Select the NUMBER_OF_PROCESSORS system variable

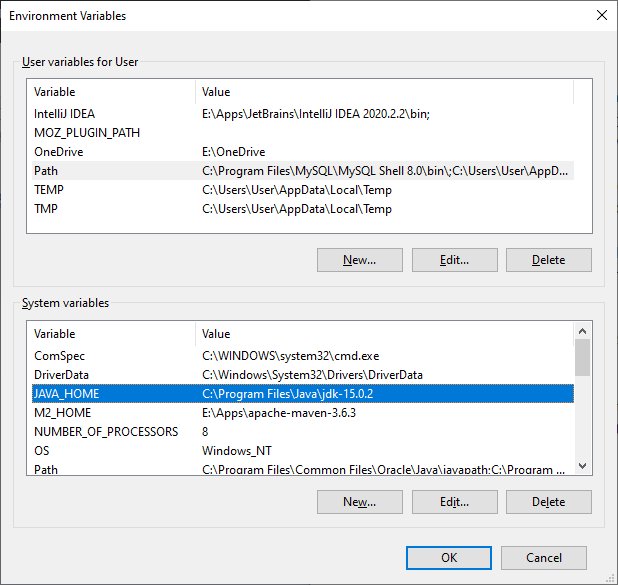106,432
